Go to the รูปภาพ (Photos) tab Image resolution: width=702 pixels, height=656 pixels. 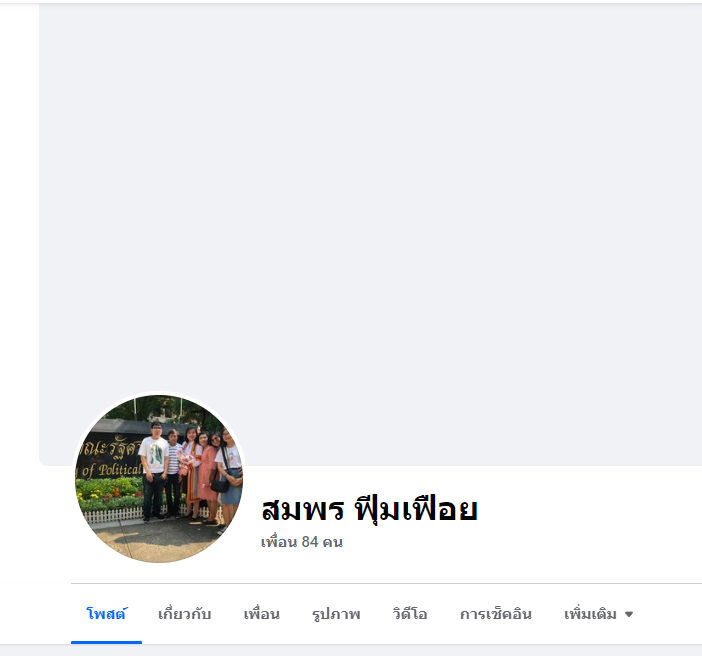click(336, 613)
